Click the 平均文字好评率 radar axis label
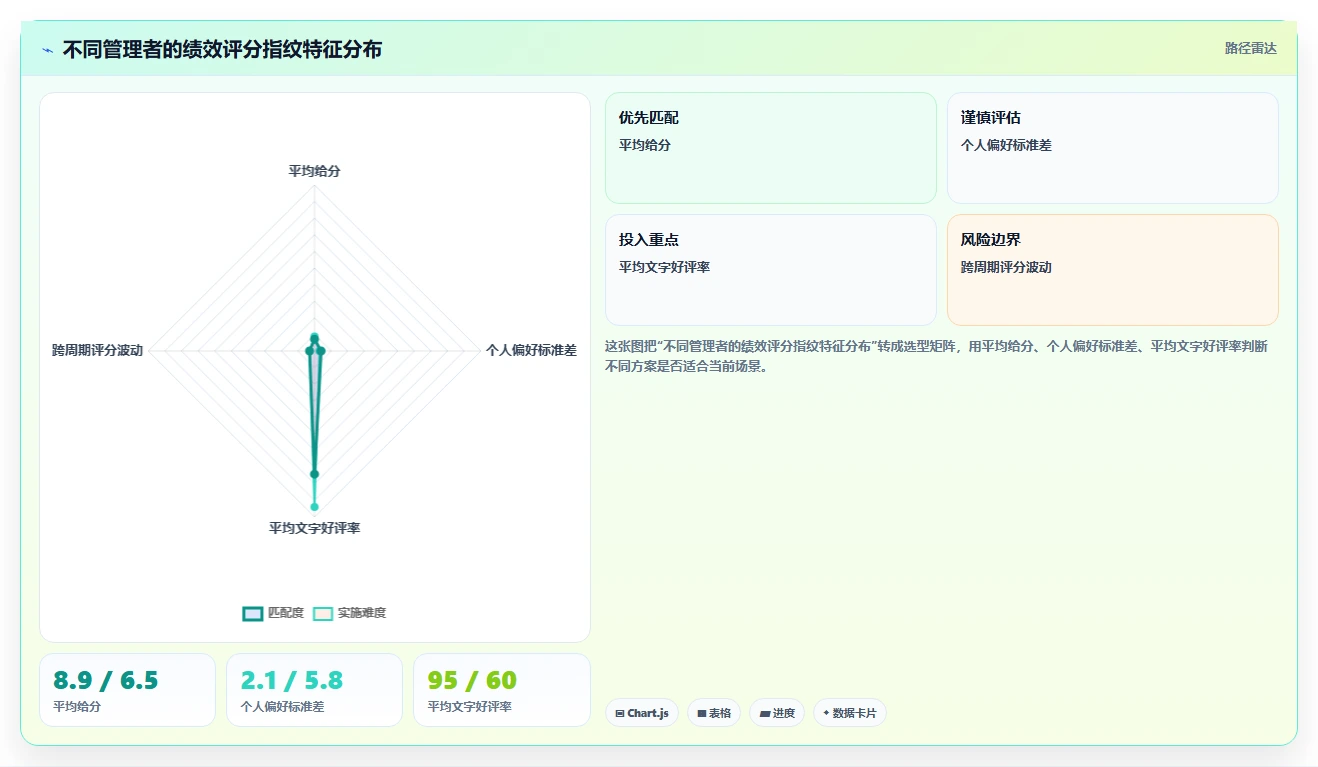The height and width of the screenshot is (767, 1318). point(314,528)
